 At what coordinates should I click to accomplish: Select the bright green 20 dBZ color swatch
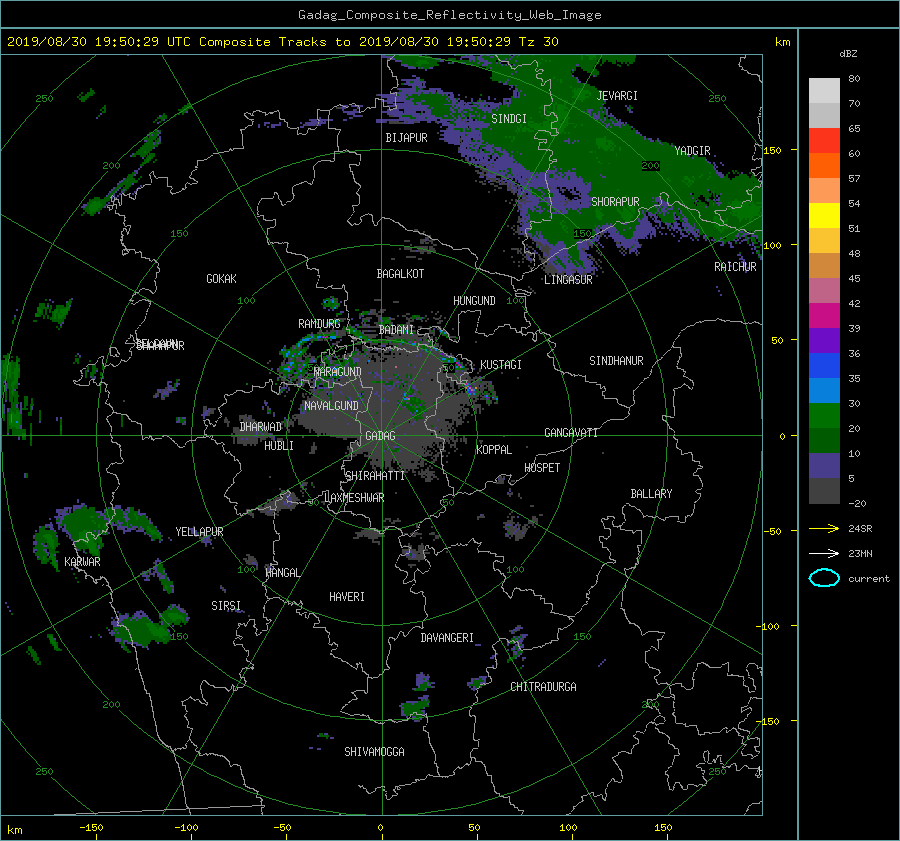824,416
